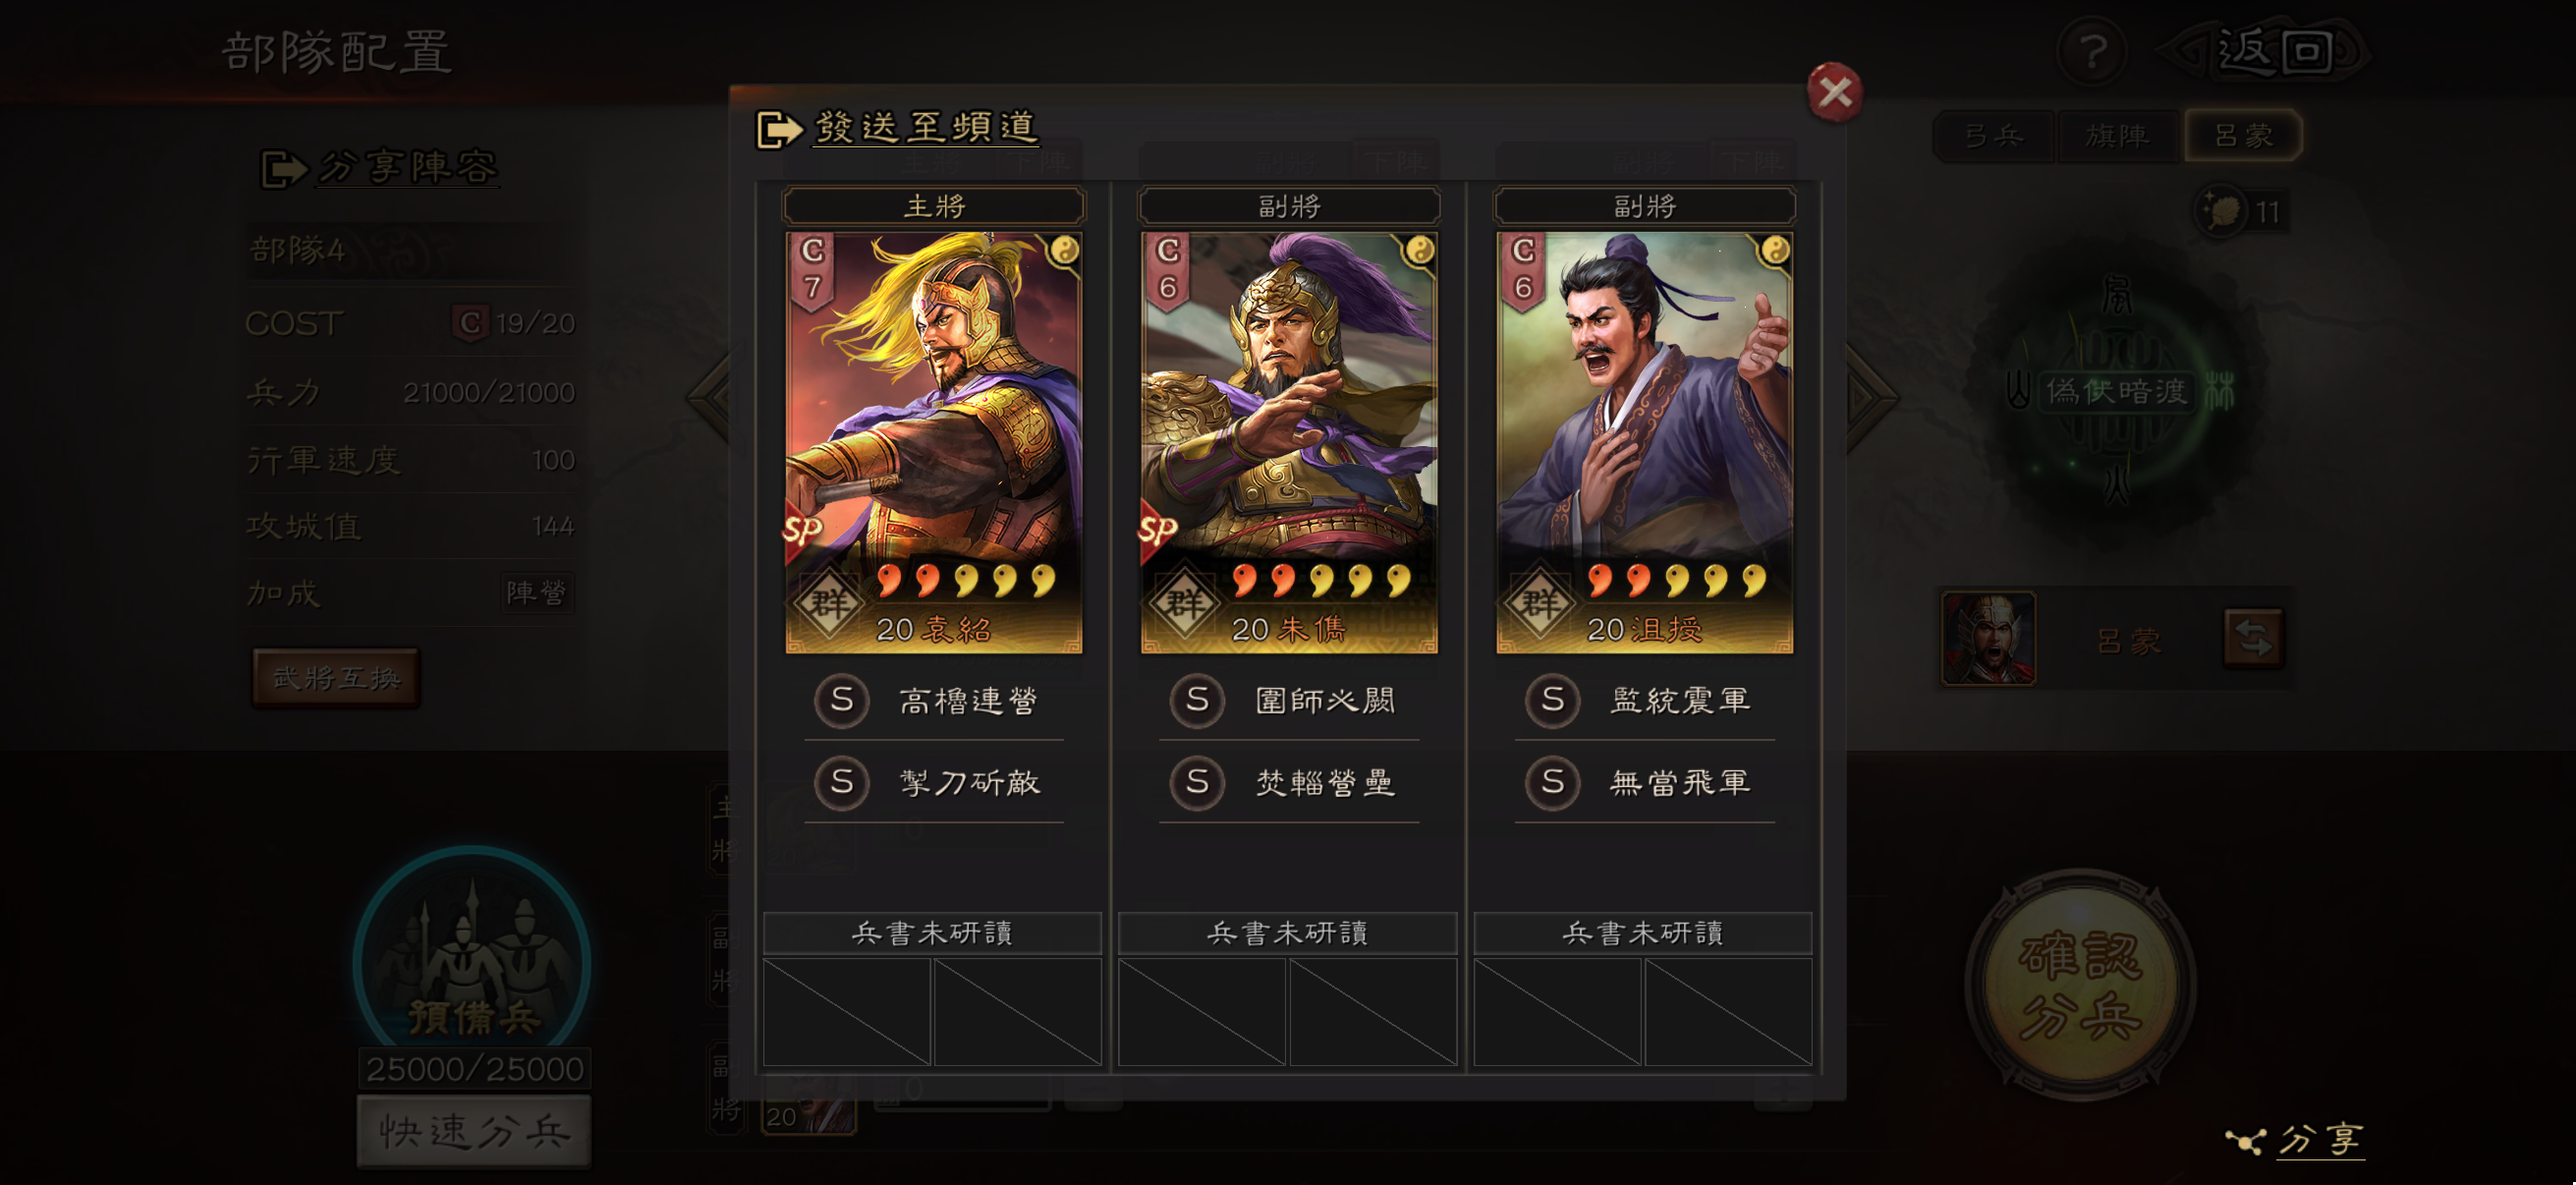The width and height of the screenshot is (2576, 1185).
Task: Click the question mark help icon
Action: (2093, 51)
